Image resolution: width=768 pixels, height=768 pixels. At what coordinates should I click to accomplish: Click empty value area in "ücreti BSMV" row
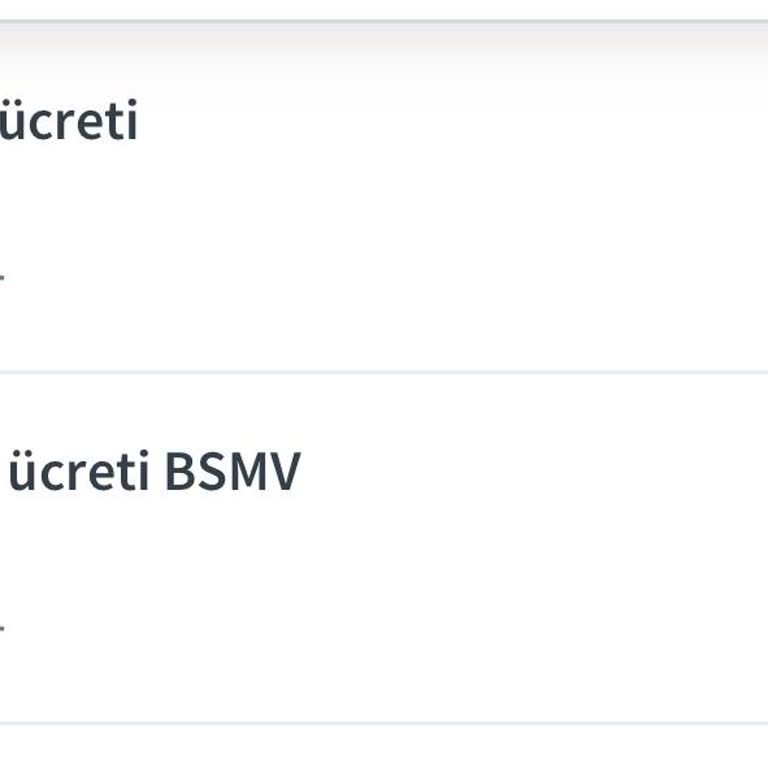click(384, 627)
